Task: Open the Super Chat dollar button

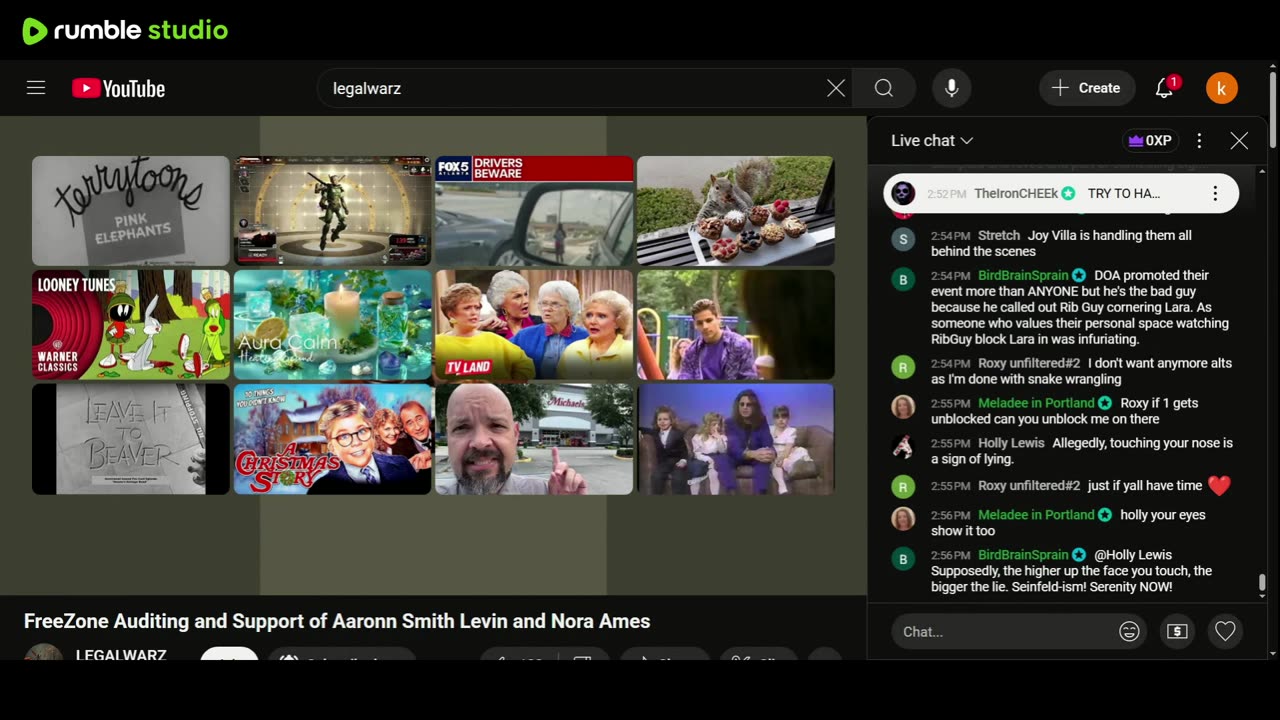Action: (1177, 631)
